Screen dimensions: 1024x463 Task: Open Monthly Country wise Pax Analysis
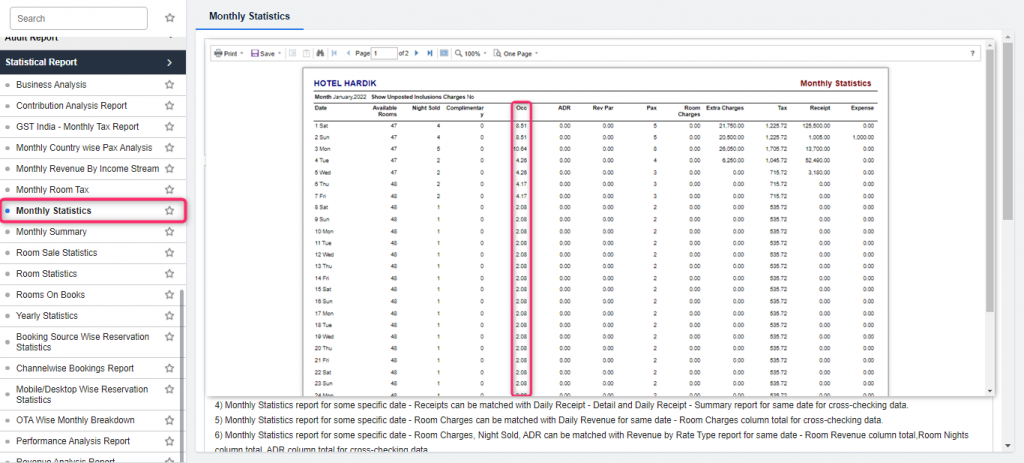84,148
